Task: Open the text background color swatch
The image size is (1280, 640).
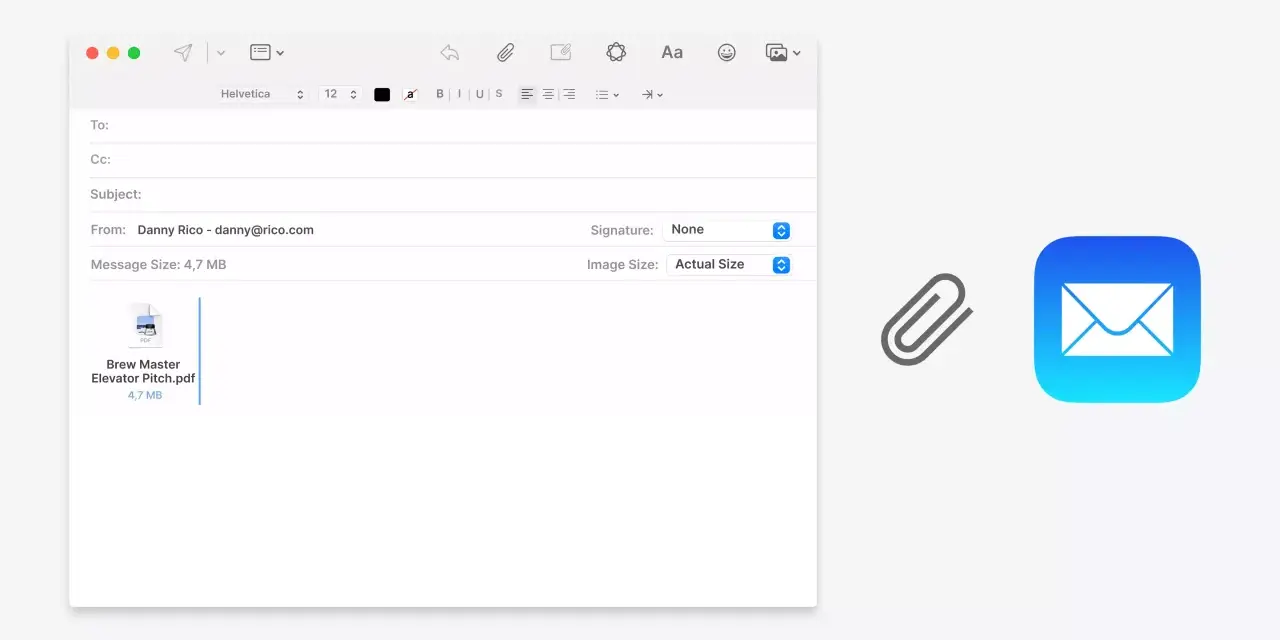Action: pos(410,95)
